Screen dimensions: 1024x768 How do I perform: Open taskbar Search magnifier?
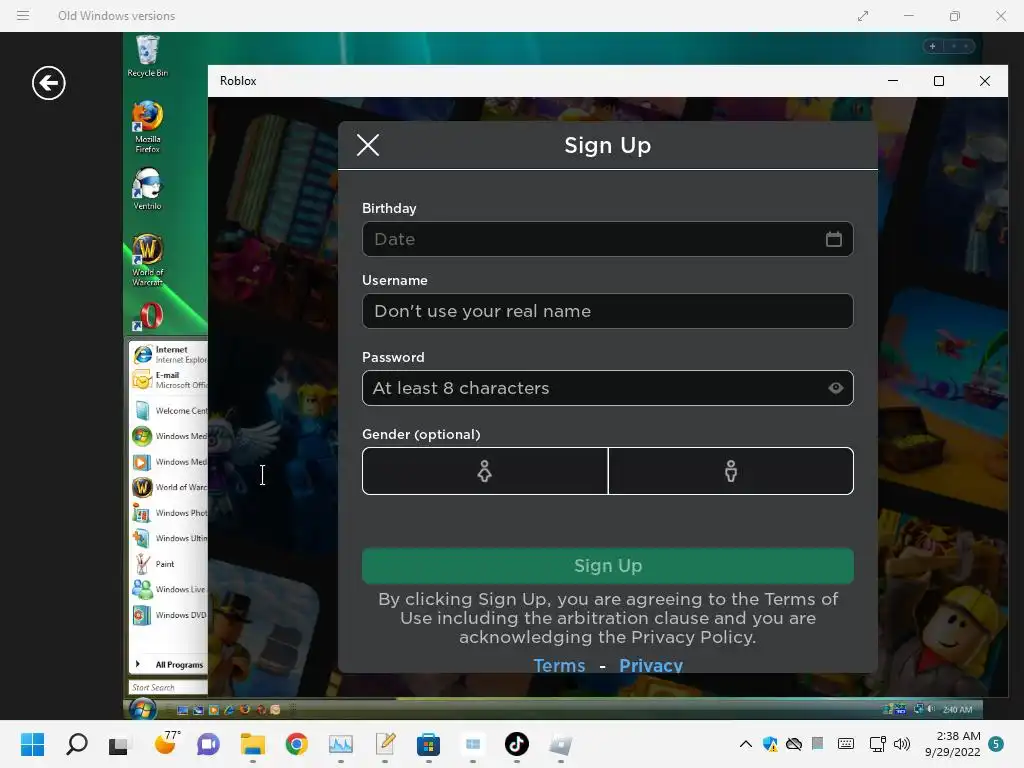pyautogui.click(x=76, y=744)
